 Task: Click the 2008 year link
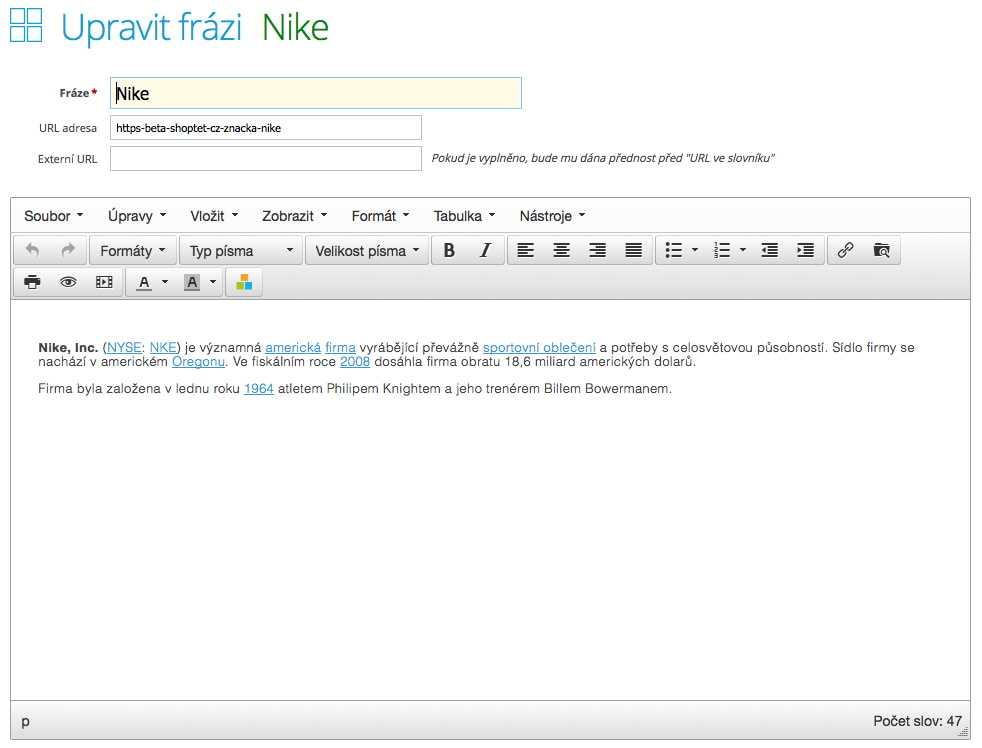(x=354, y=361)
